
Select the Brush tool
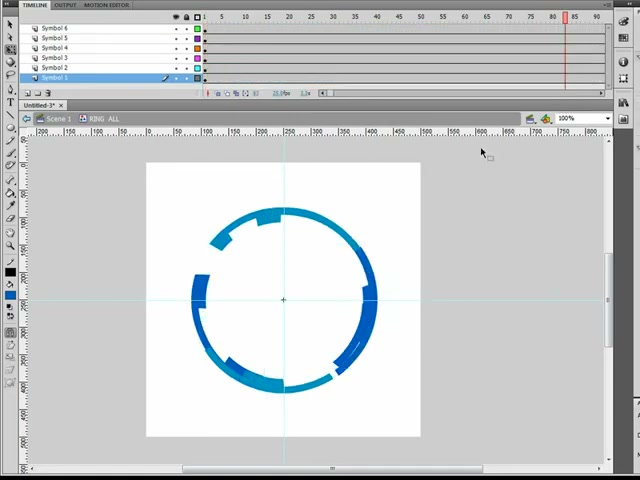pos(10,153)
